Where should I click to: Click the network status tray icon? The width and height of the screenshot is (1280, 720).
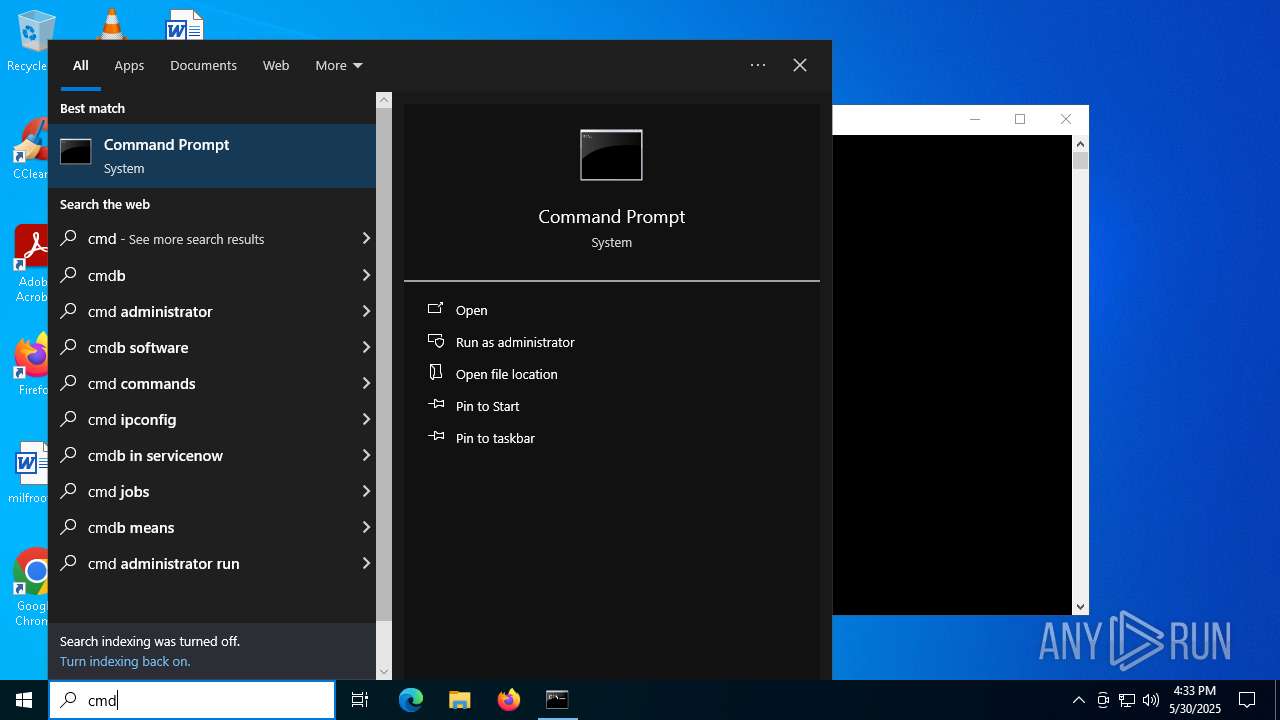[1127, 700]
